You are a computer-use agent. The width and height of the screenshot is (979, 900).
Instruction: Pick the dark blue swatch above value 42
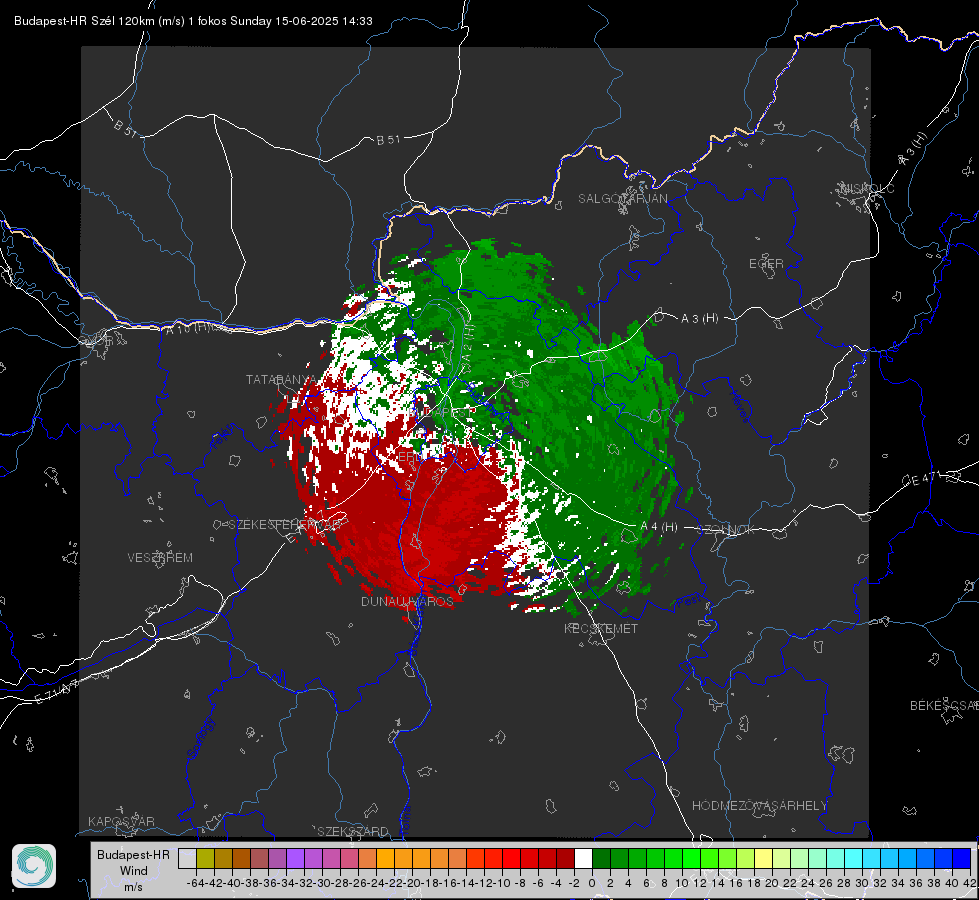[962, 859]
